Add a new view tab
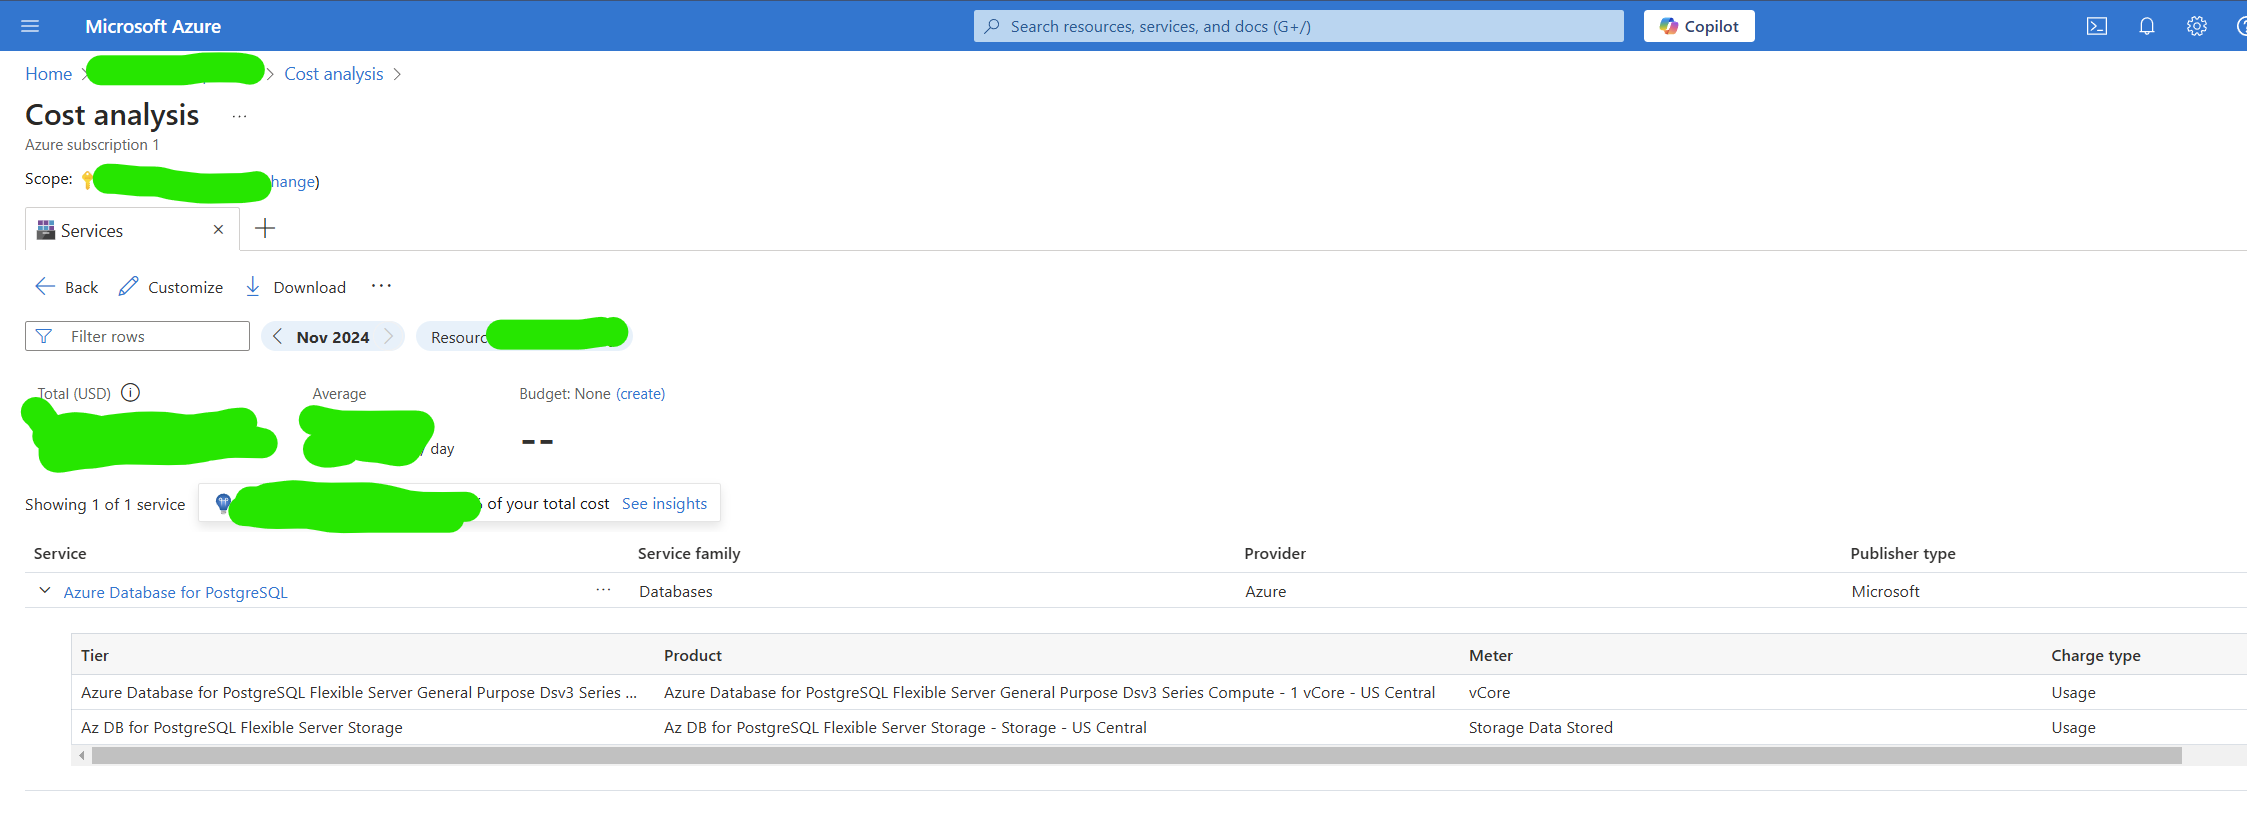Screen dimensions: 2247x836 (x=265, y=229)
